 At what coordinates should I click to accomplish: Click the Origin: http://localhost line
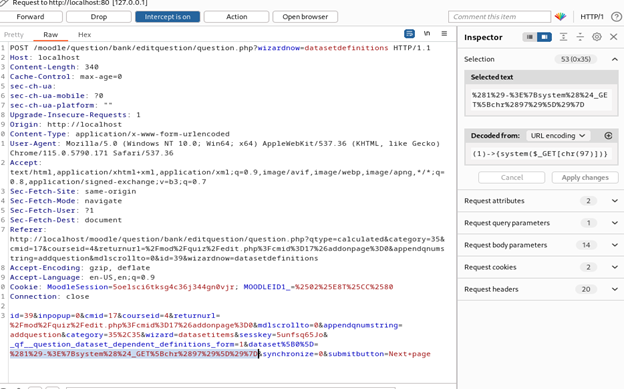click(66, 124)
